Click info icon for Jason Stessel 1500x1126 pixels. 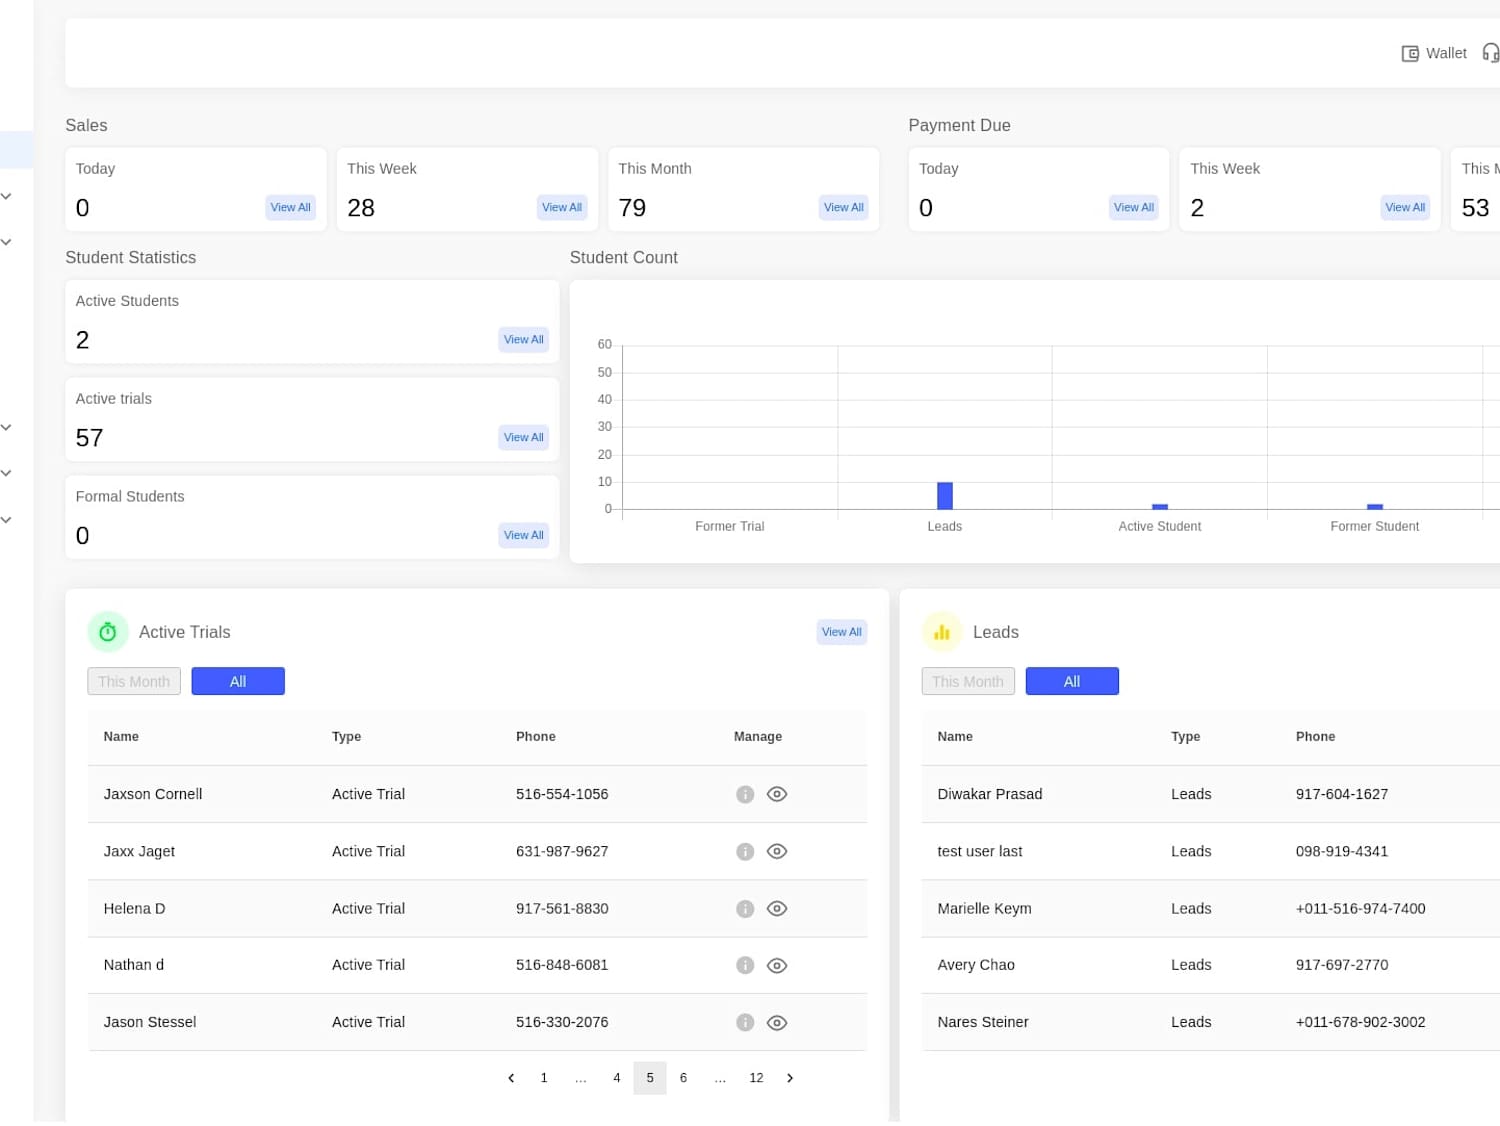[x=745, y=1023]
